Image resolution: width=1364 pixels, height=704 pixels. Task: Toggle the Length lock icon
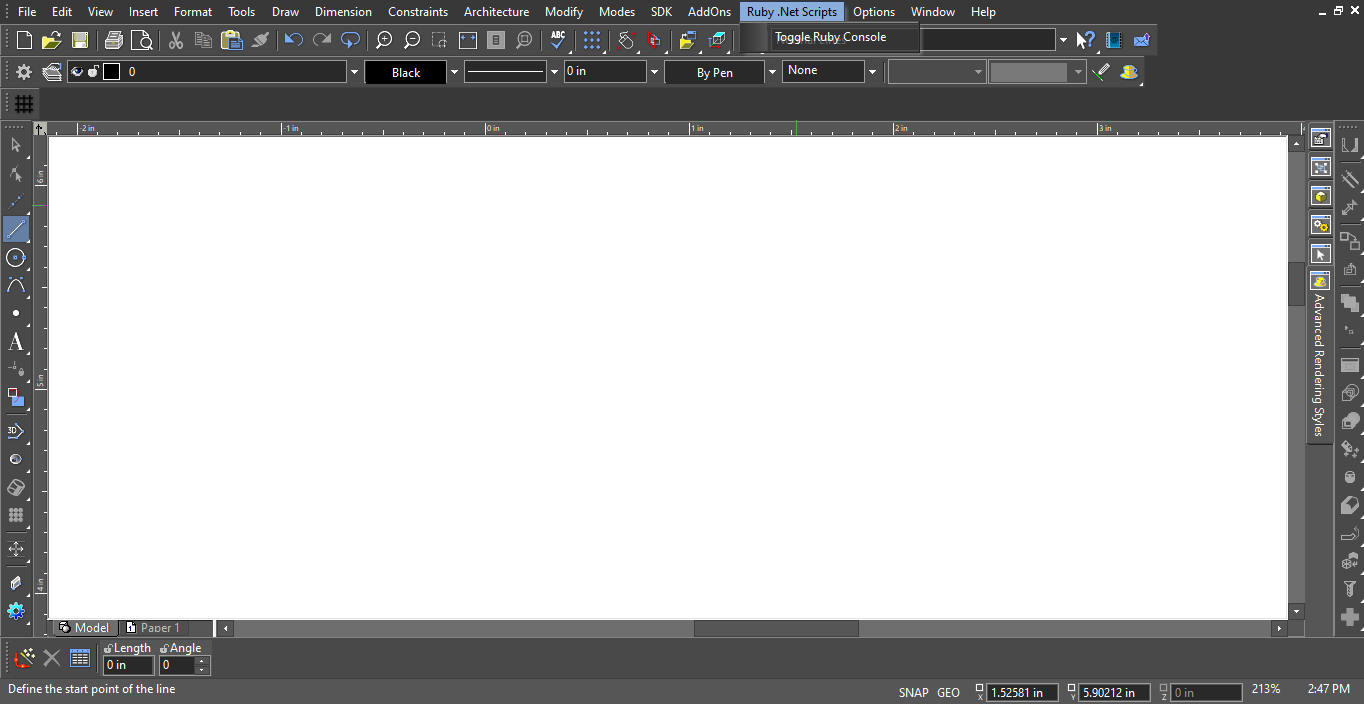coord(108,648)
